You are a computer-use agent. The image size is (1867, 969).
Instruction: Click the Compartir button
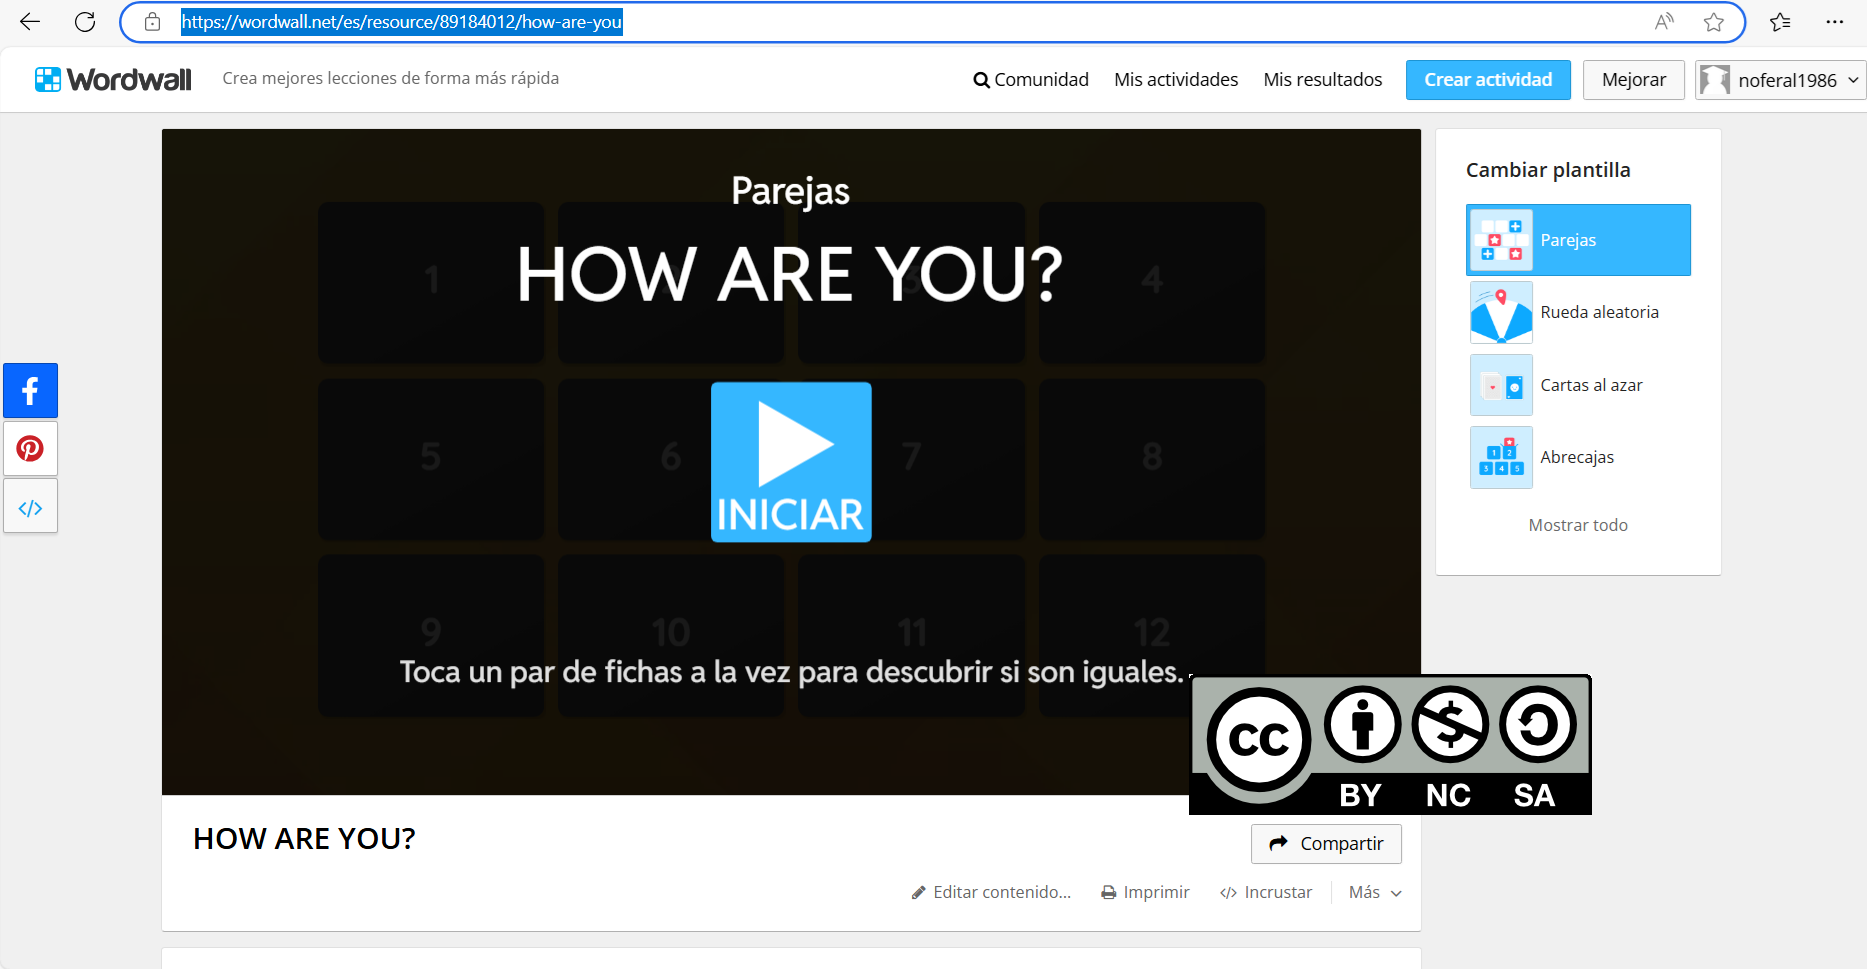[1326, 843]
